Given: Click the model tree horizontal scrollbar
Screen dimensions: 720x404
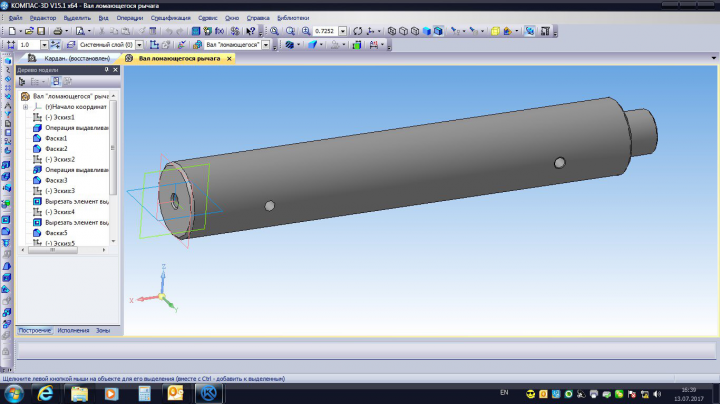Looking at the screenshot, I should 52,250.
